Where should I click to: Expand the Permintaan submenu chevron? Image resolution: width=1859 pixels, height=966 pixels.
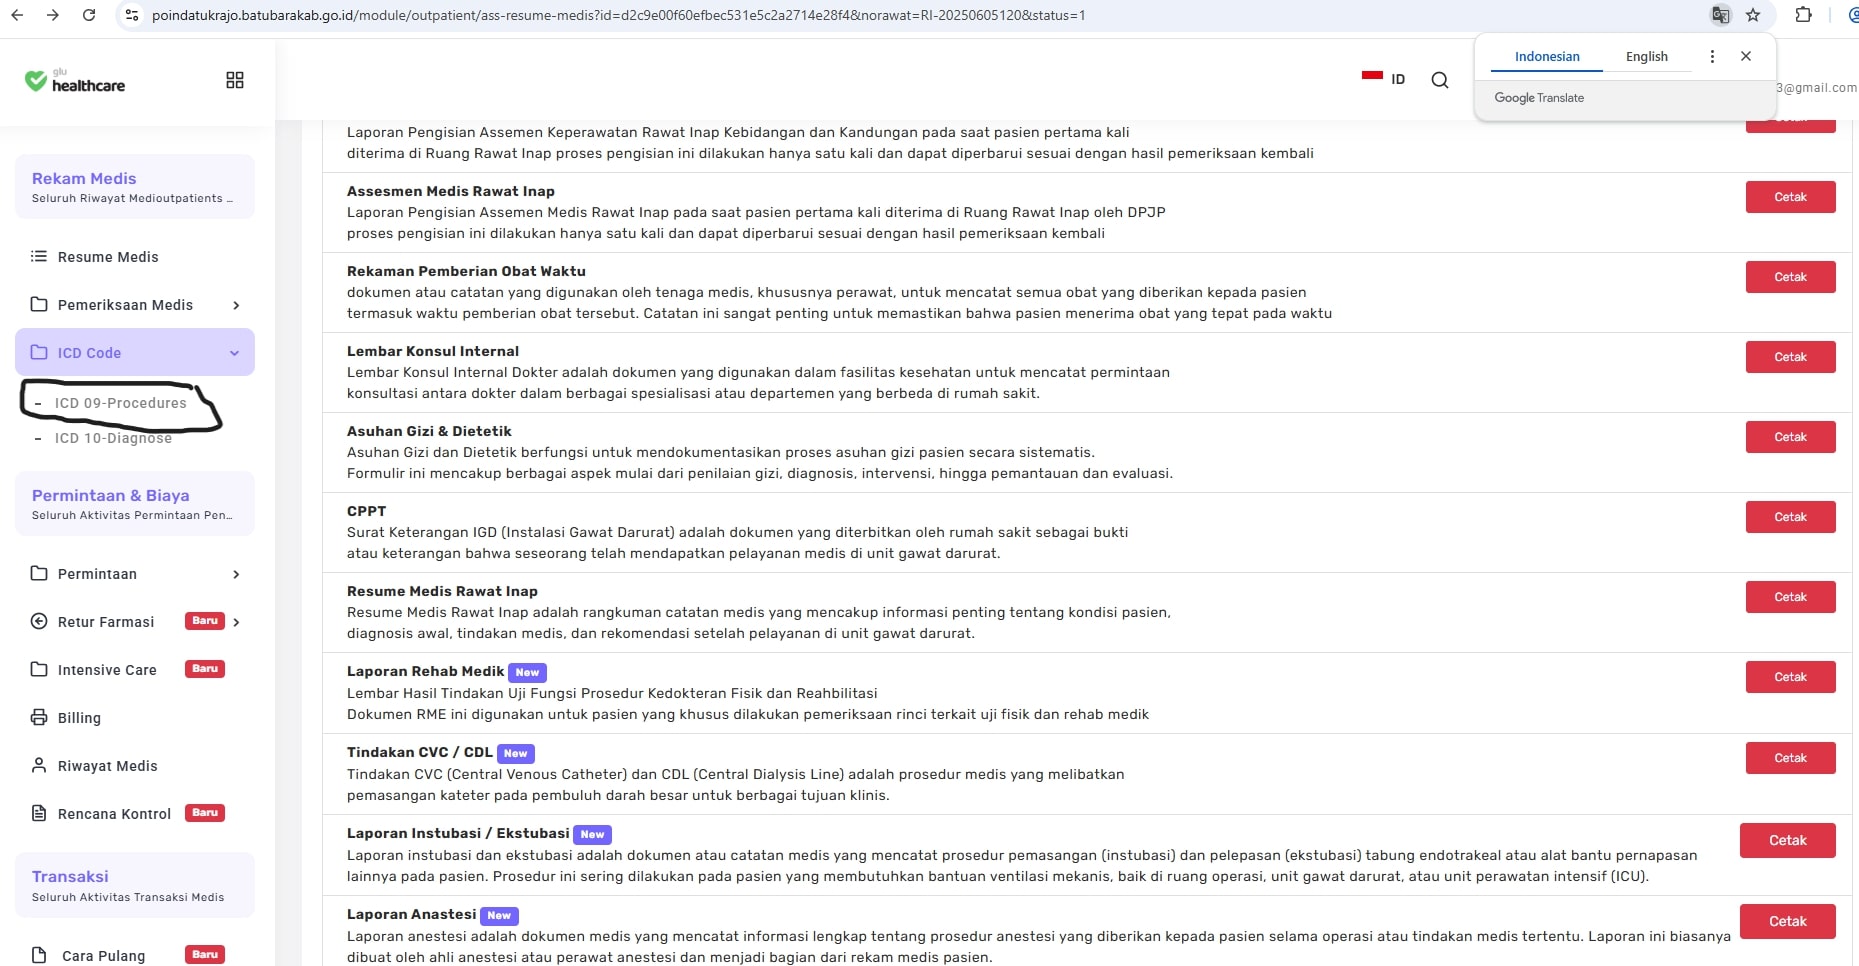tap(236, 574)
